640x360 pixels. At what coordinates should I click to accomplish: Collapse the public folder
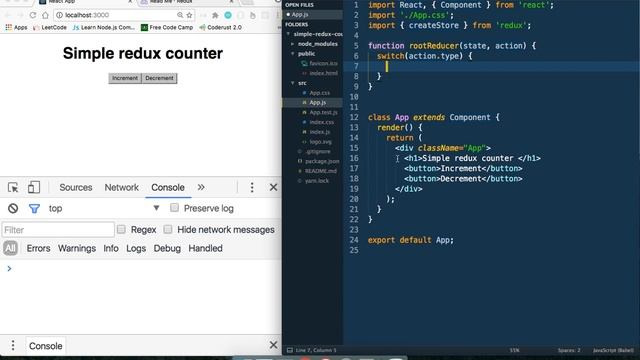click(x=292, y=53)
